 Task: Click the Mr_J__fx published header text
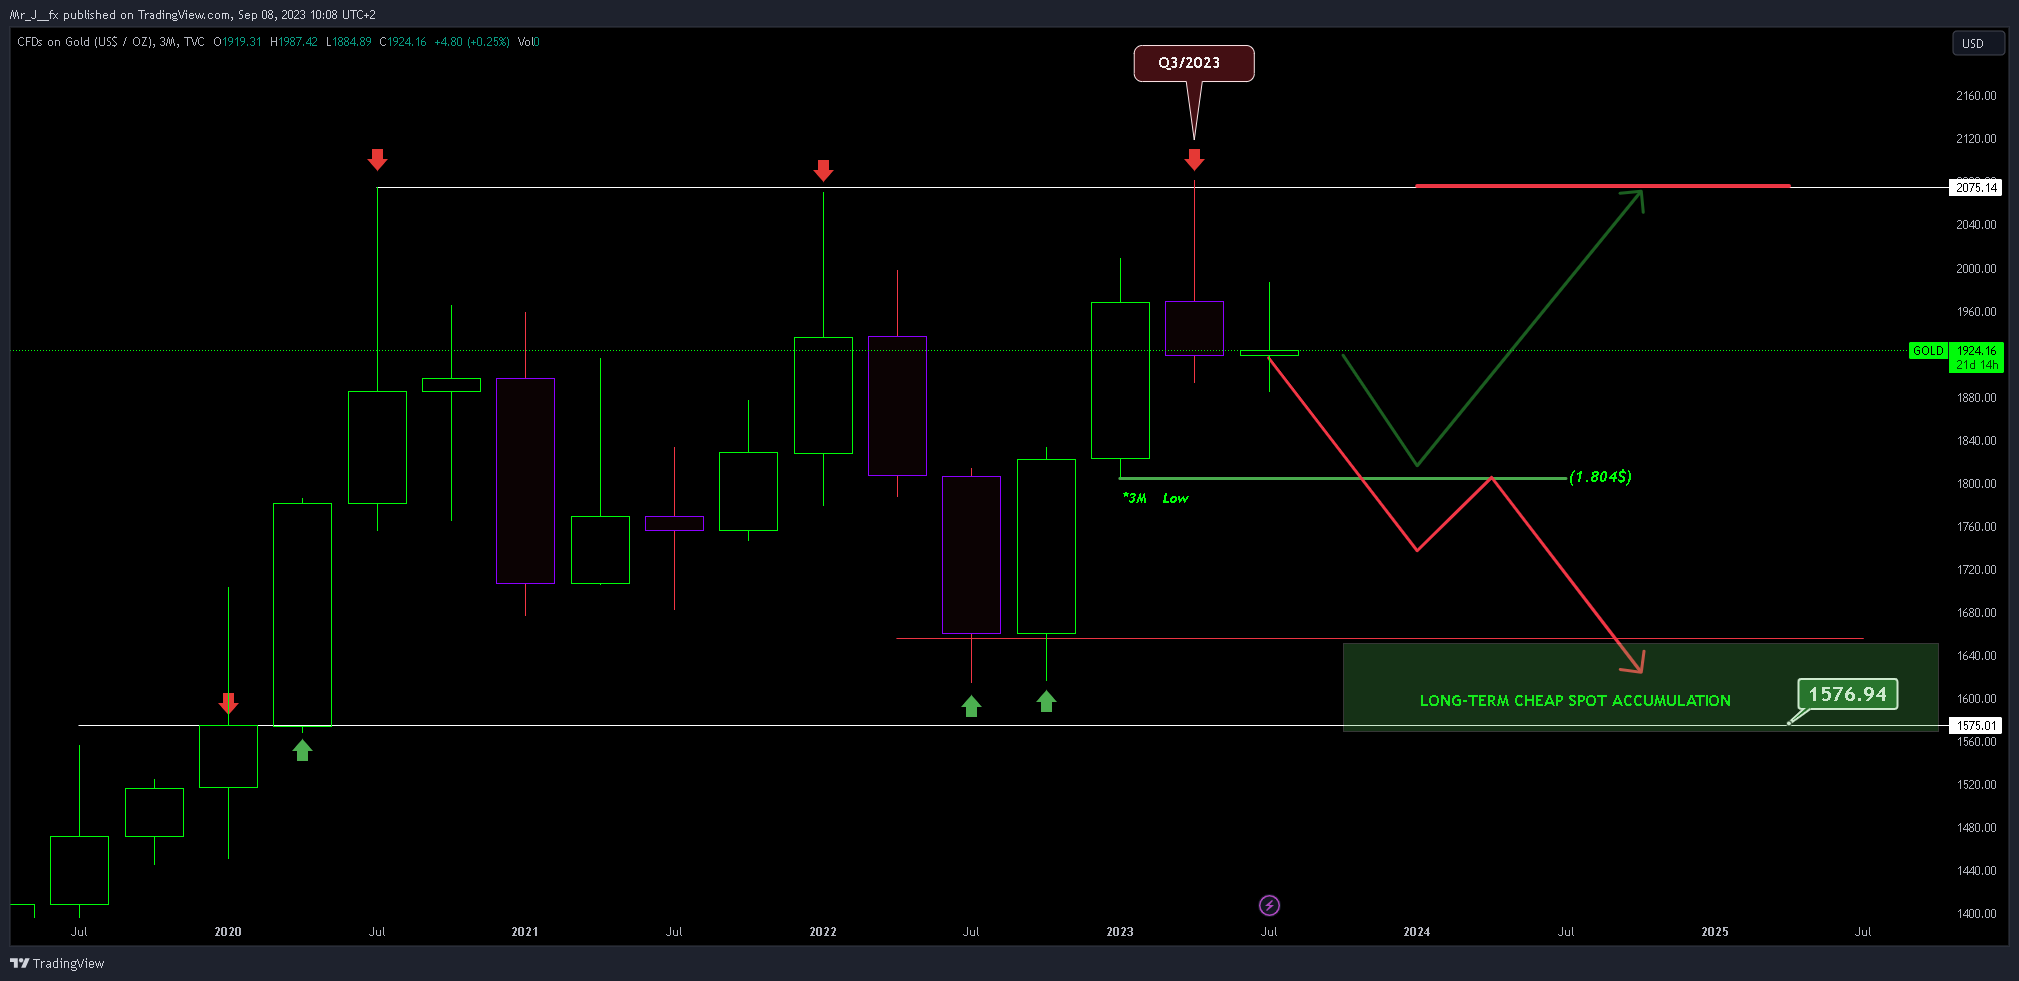pos(192,15)
